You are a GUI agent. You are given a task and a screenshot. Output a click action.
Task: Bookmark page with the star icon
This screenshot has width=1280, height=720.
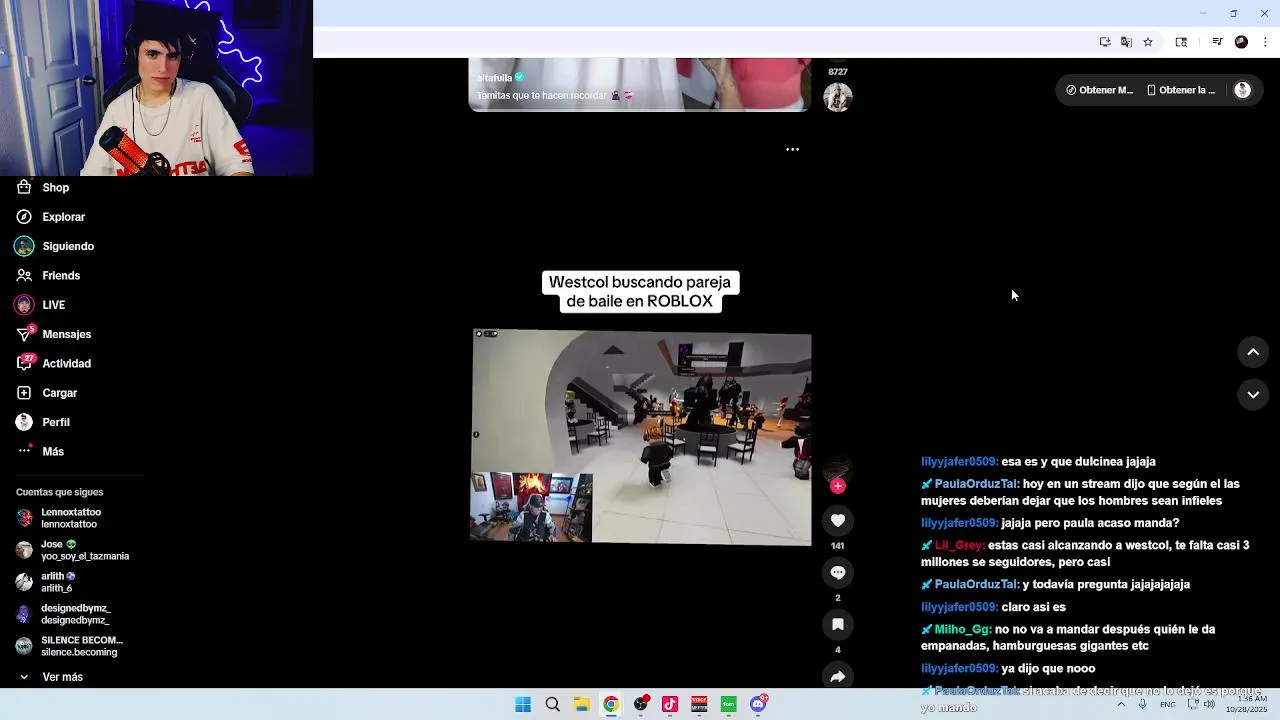tap(1148, 42)
